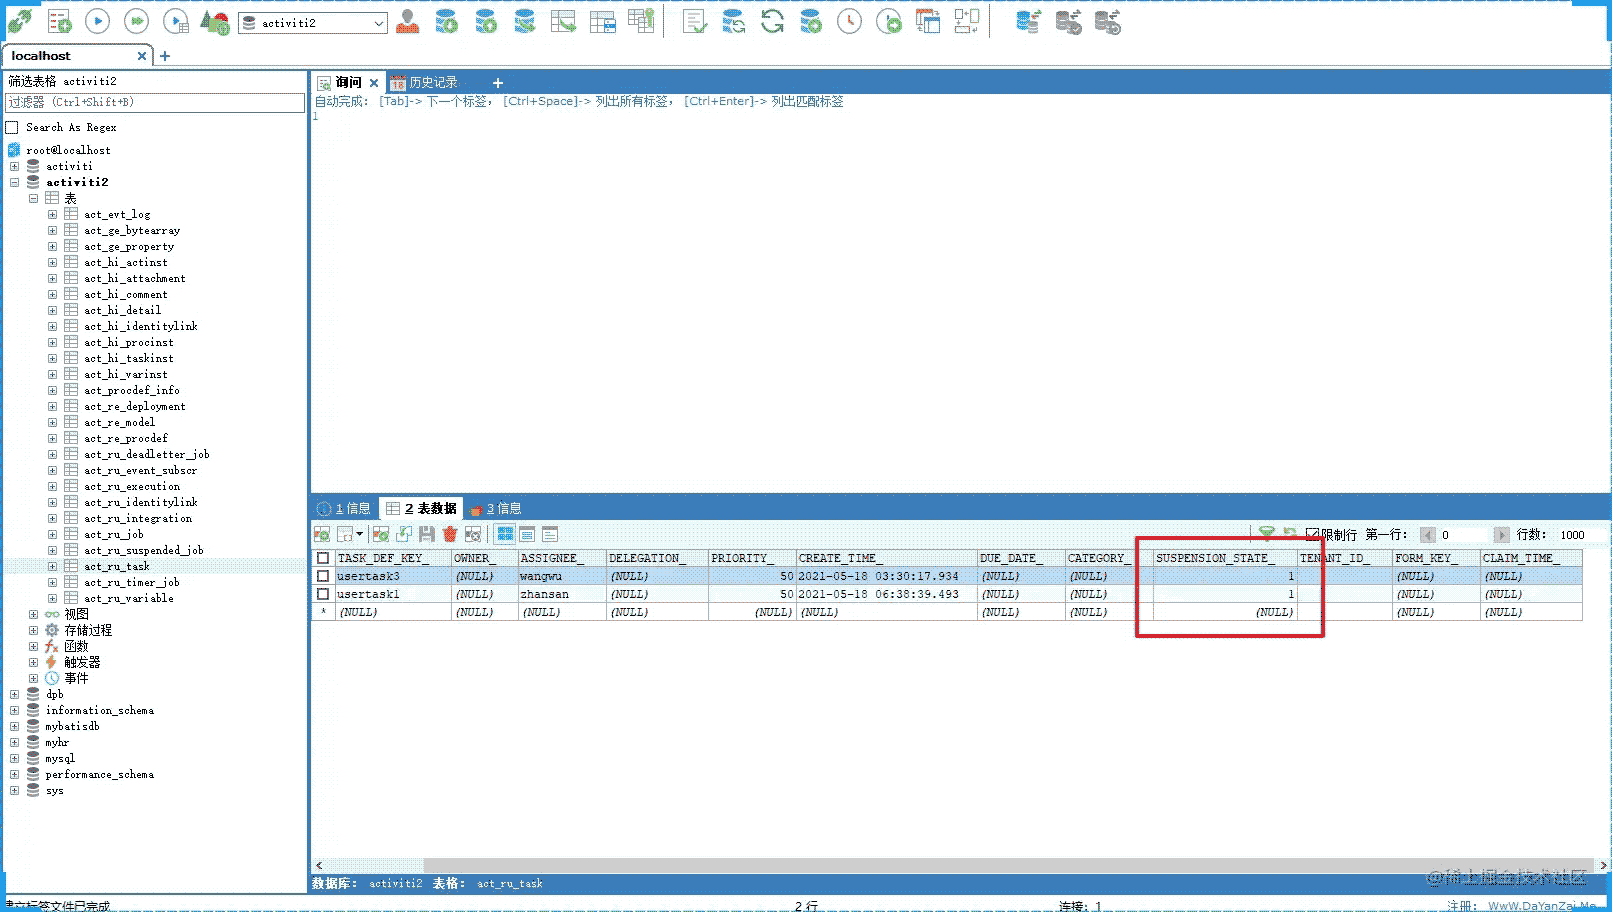Image resolution: width=1612 pixels, height=912 pixels.
Task: Click the Execute Query play icon
Action: click(97, 21)
